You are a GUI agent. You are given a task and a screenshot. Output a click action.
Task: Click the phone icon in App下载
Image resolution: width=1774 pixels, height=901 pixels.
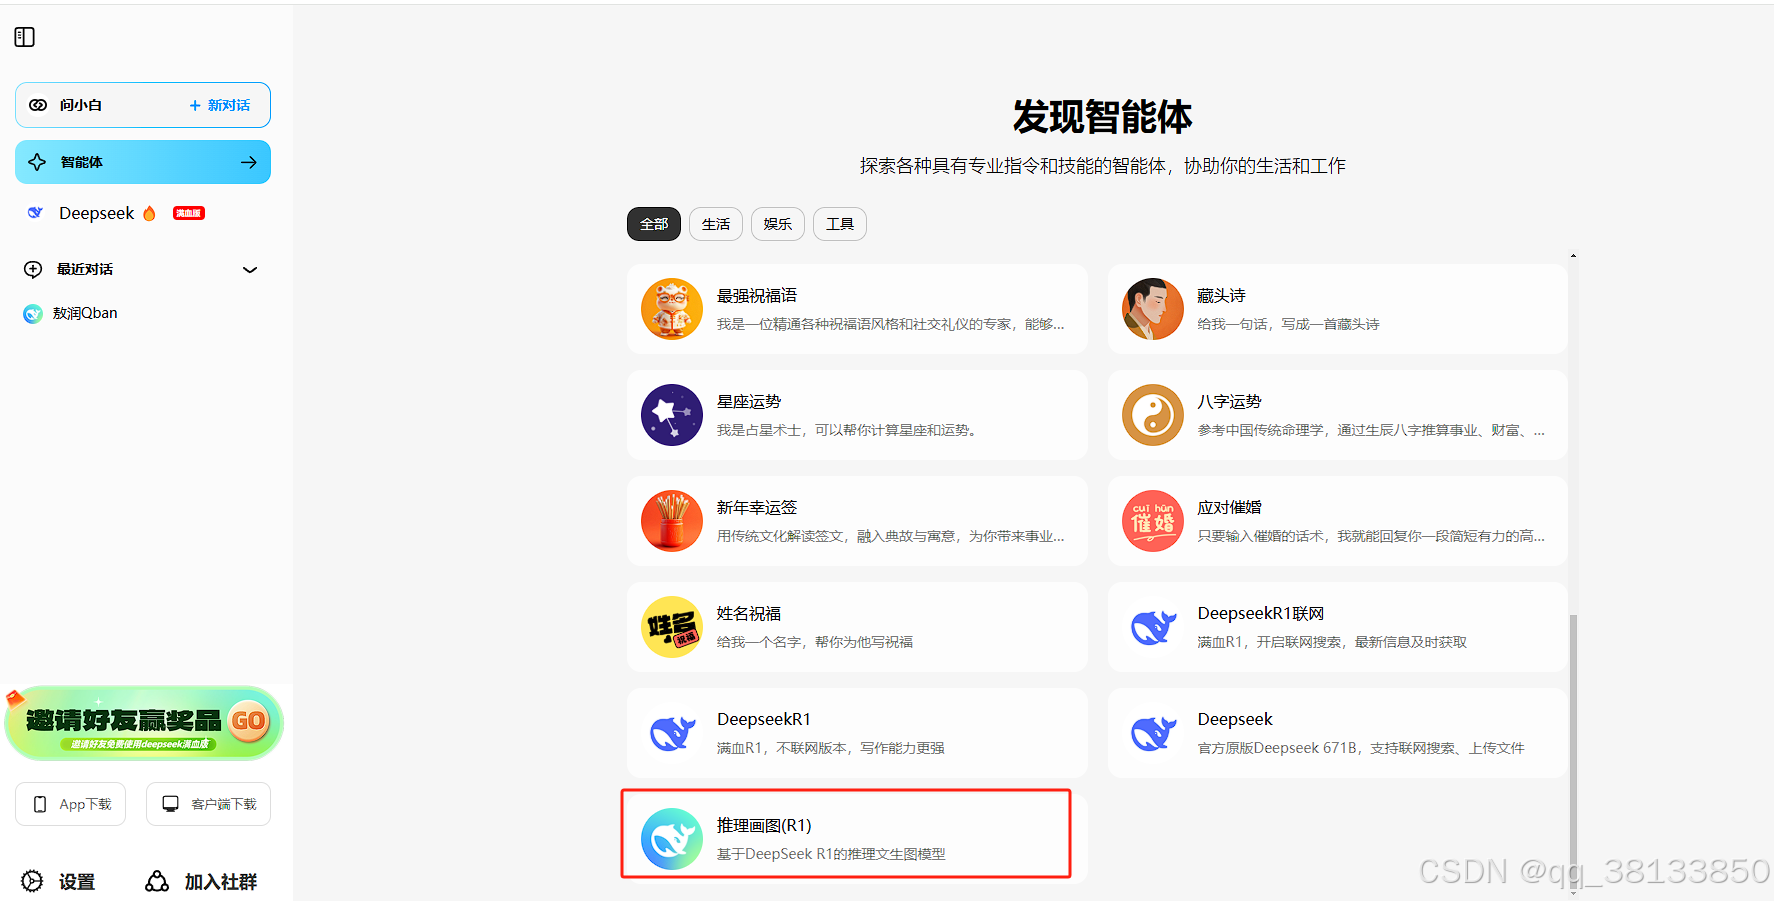(x=40, y=804)
